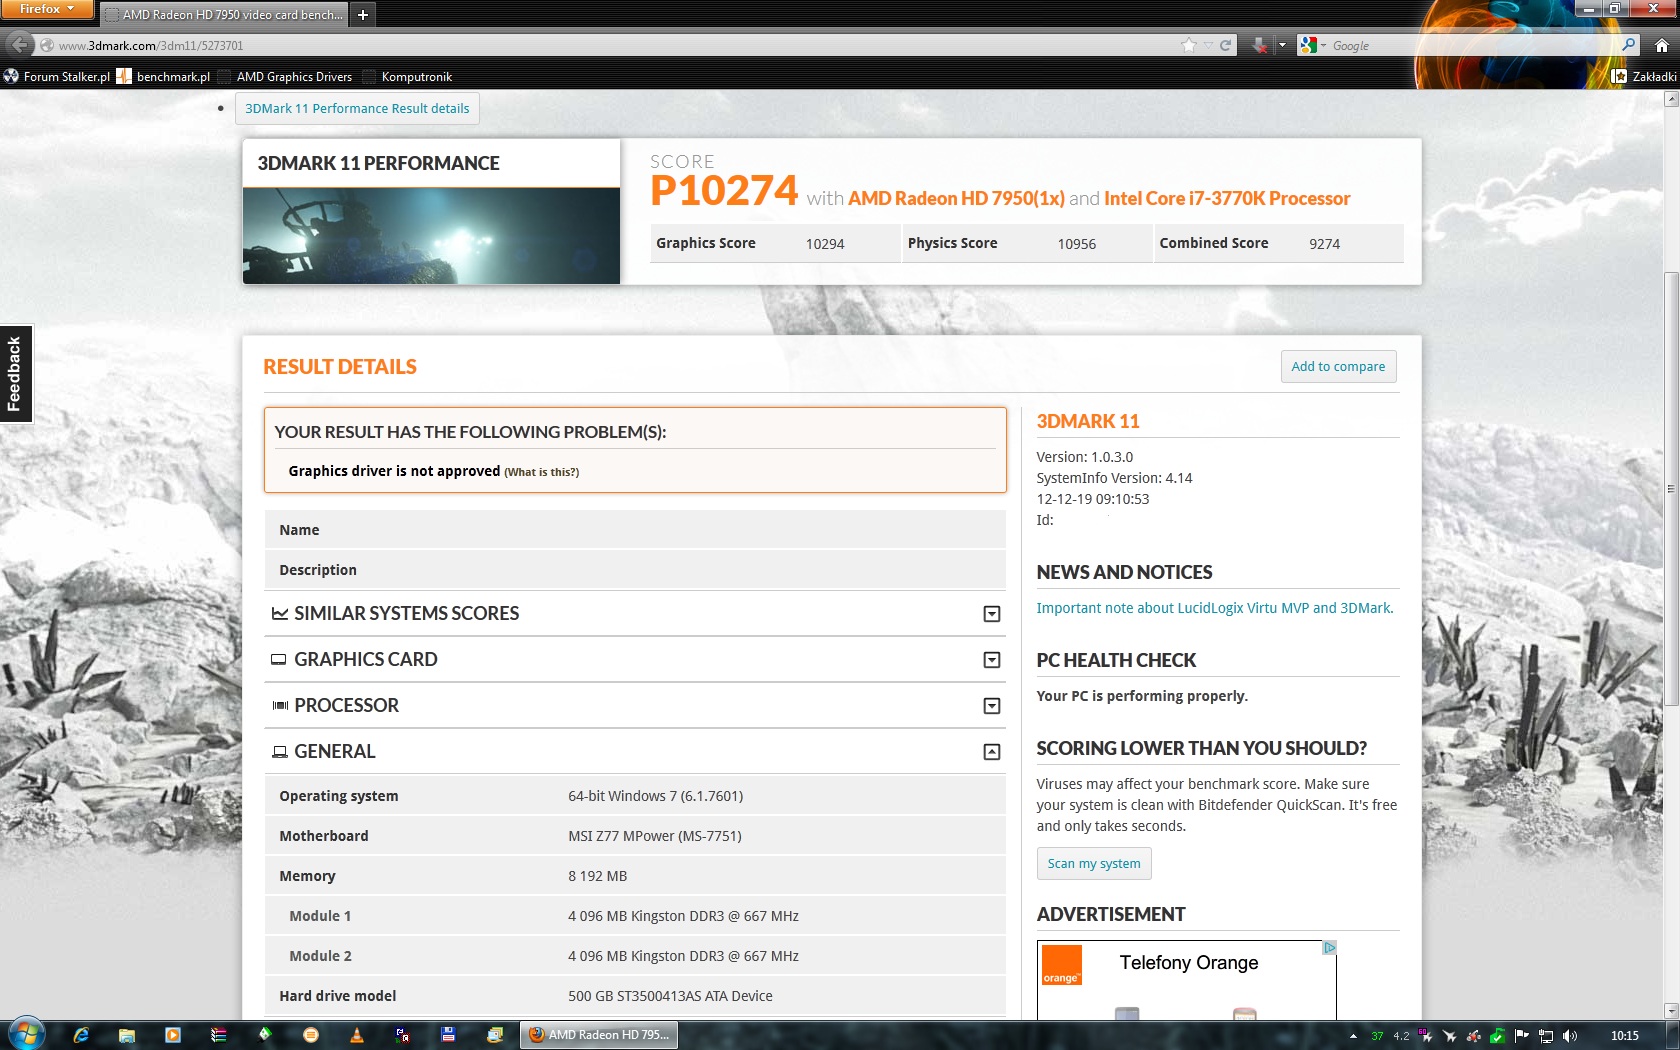Expand the Processor section
This screenshot has height=1050, width=1680.
coord(991,706)
